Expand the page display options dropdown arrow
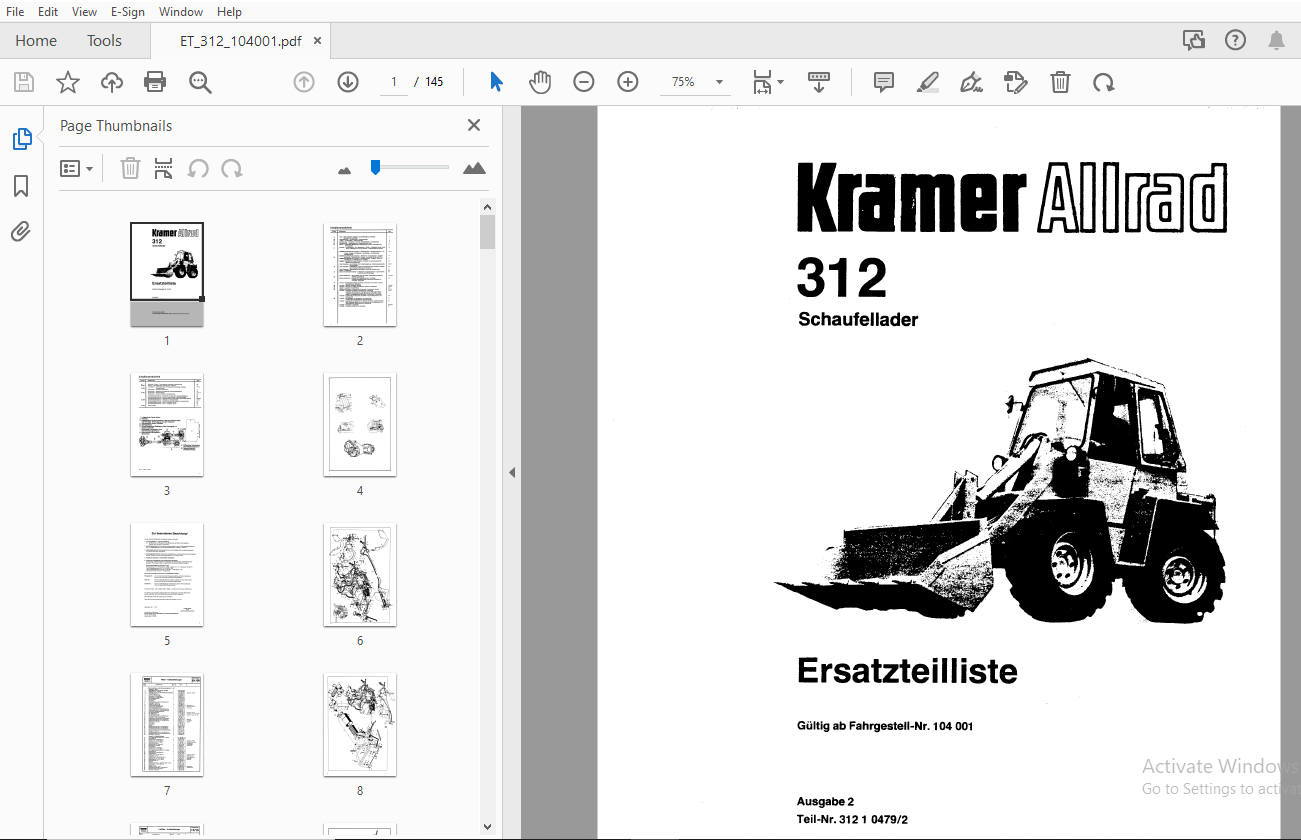The image size is (1301, 840). pyautogui.click(x=781, y=82)
